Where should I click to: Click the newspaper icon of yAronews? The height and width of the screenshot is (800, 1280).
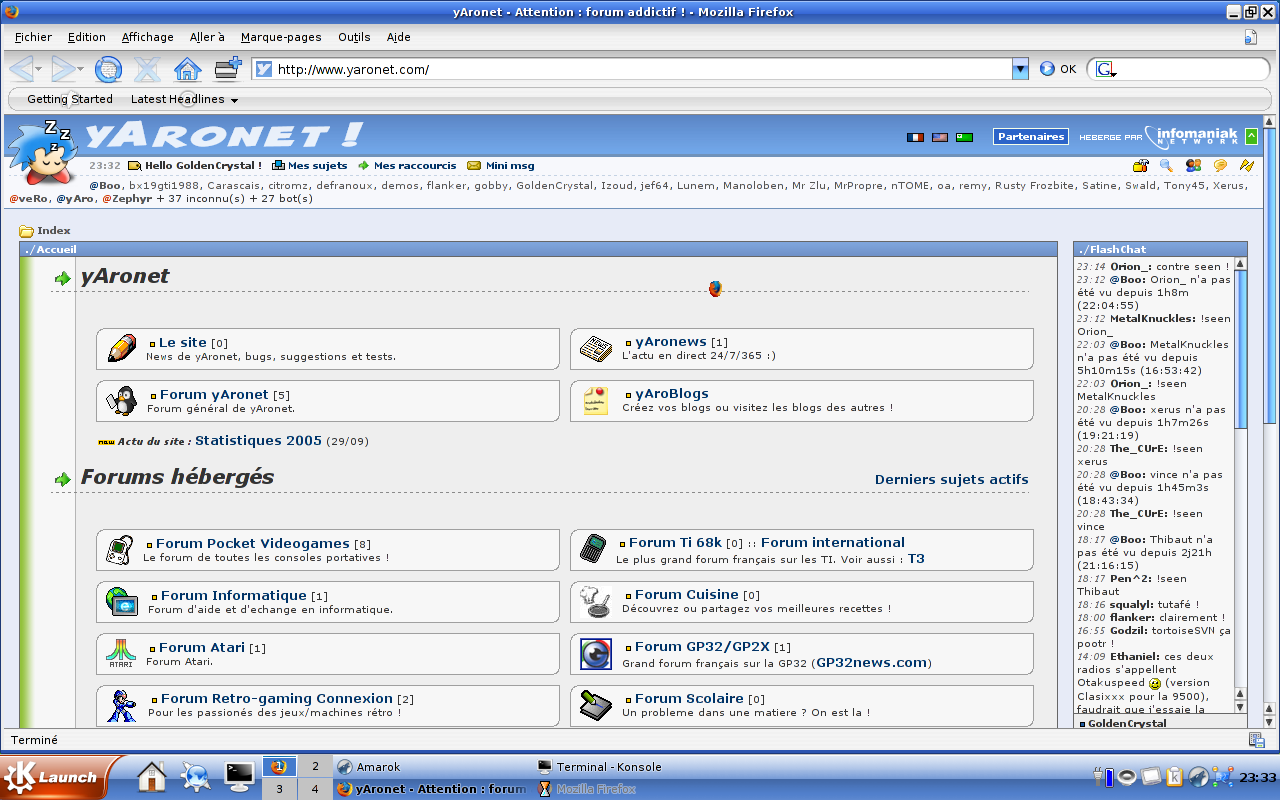coord(596,349)
